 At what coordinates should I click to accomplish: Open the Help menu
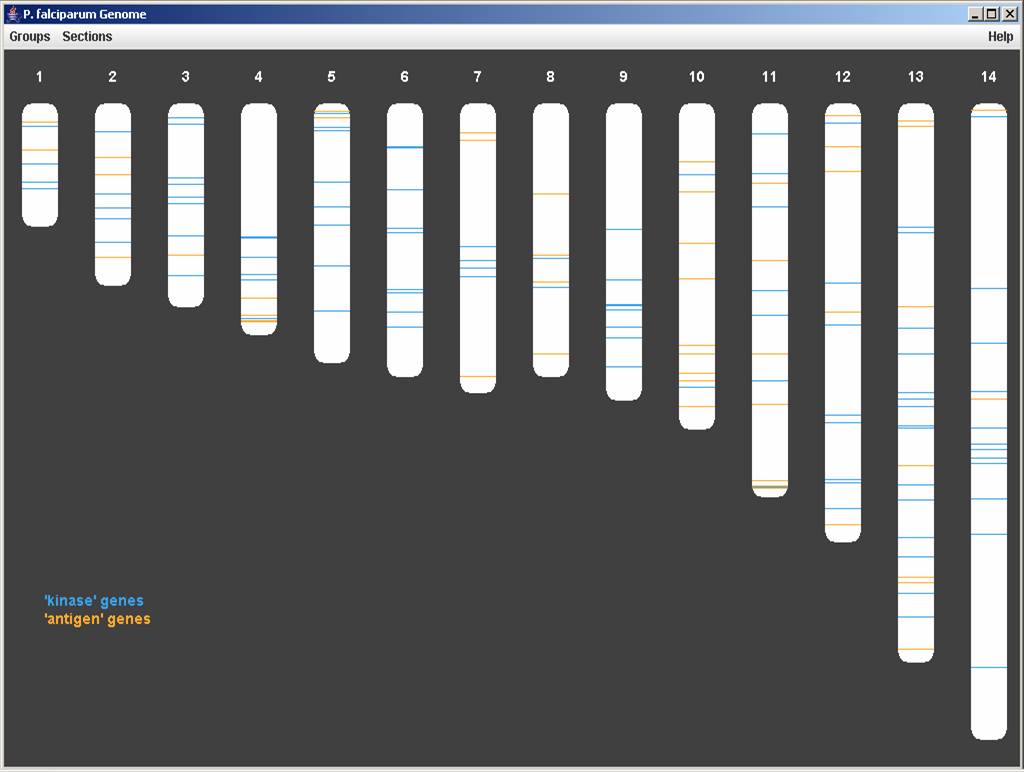tap(1000, 36)
